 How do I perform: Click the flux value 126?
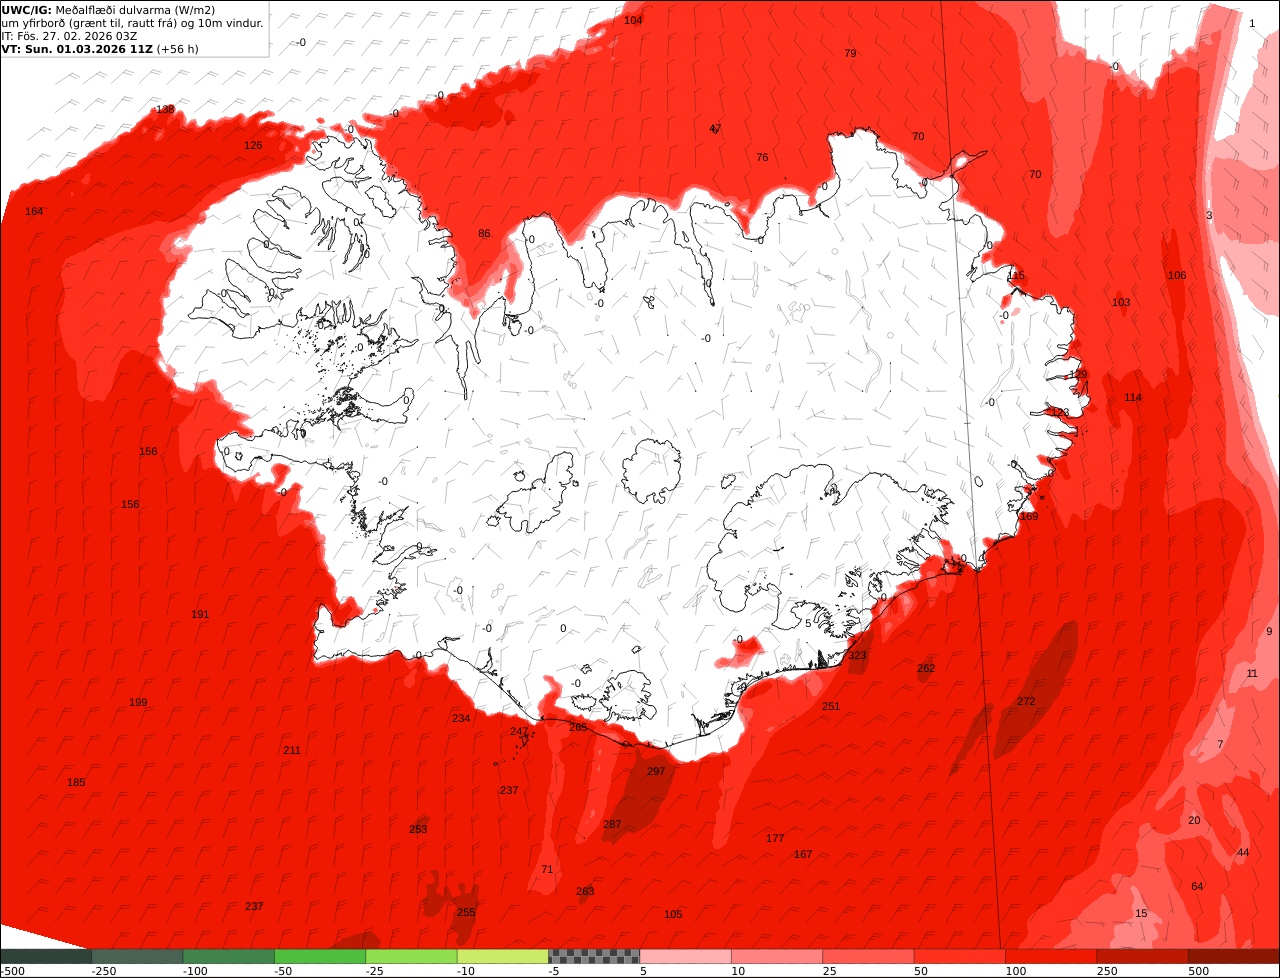coord(253,145)
